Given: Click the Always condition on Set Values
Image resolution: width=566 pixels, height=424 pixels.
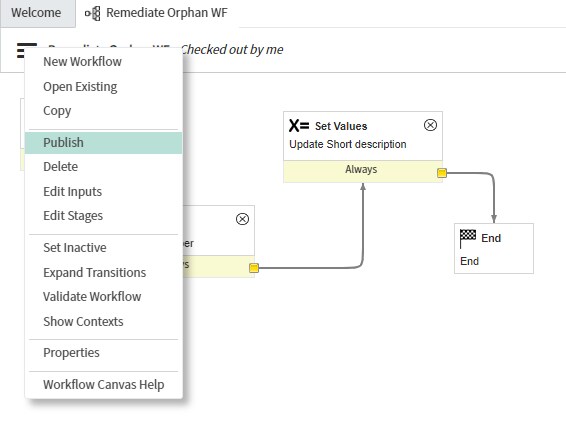Looking at the screenshot, I should pyautogui.click(x=361, y=169).
